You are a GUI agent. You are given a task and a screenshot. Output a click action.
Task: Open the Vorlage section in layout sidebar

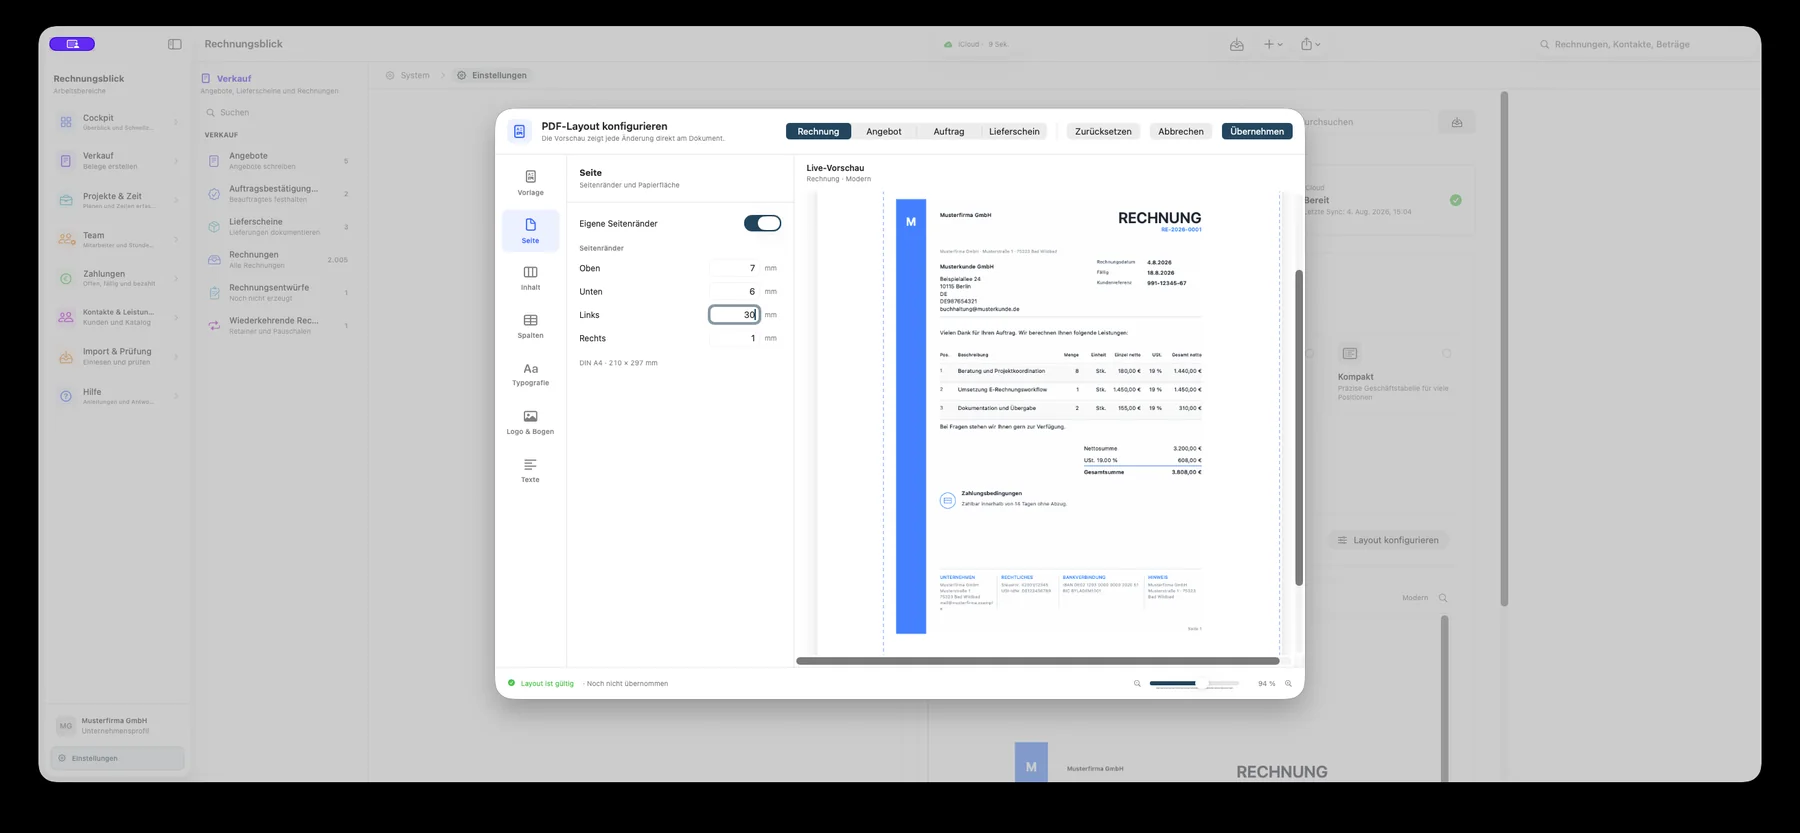tap(531, 183)
